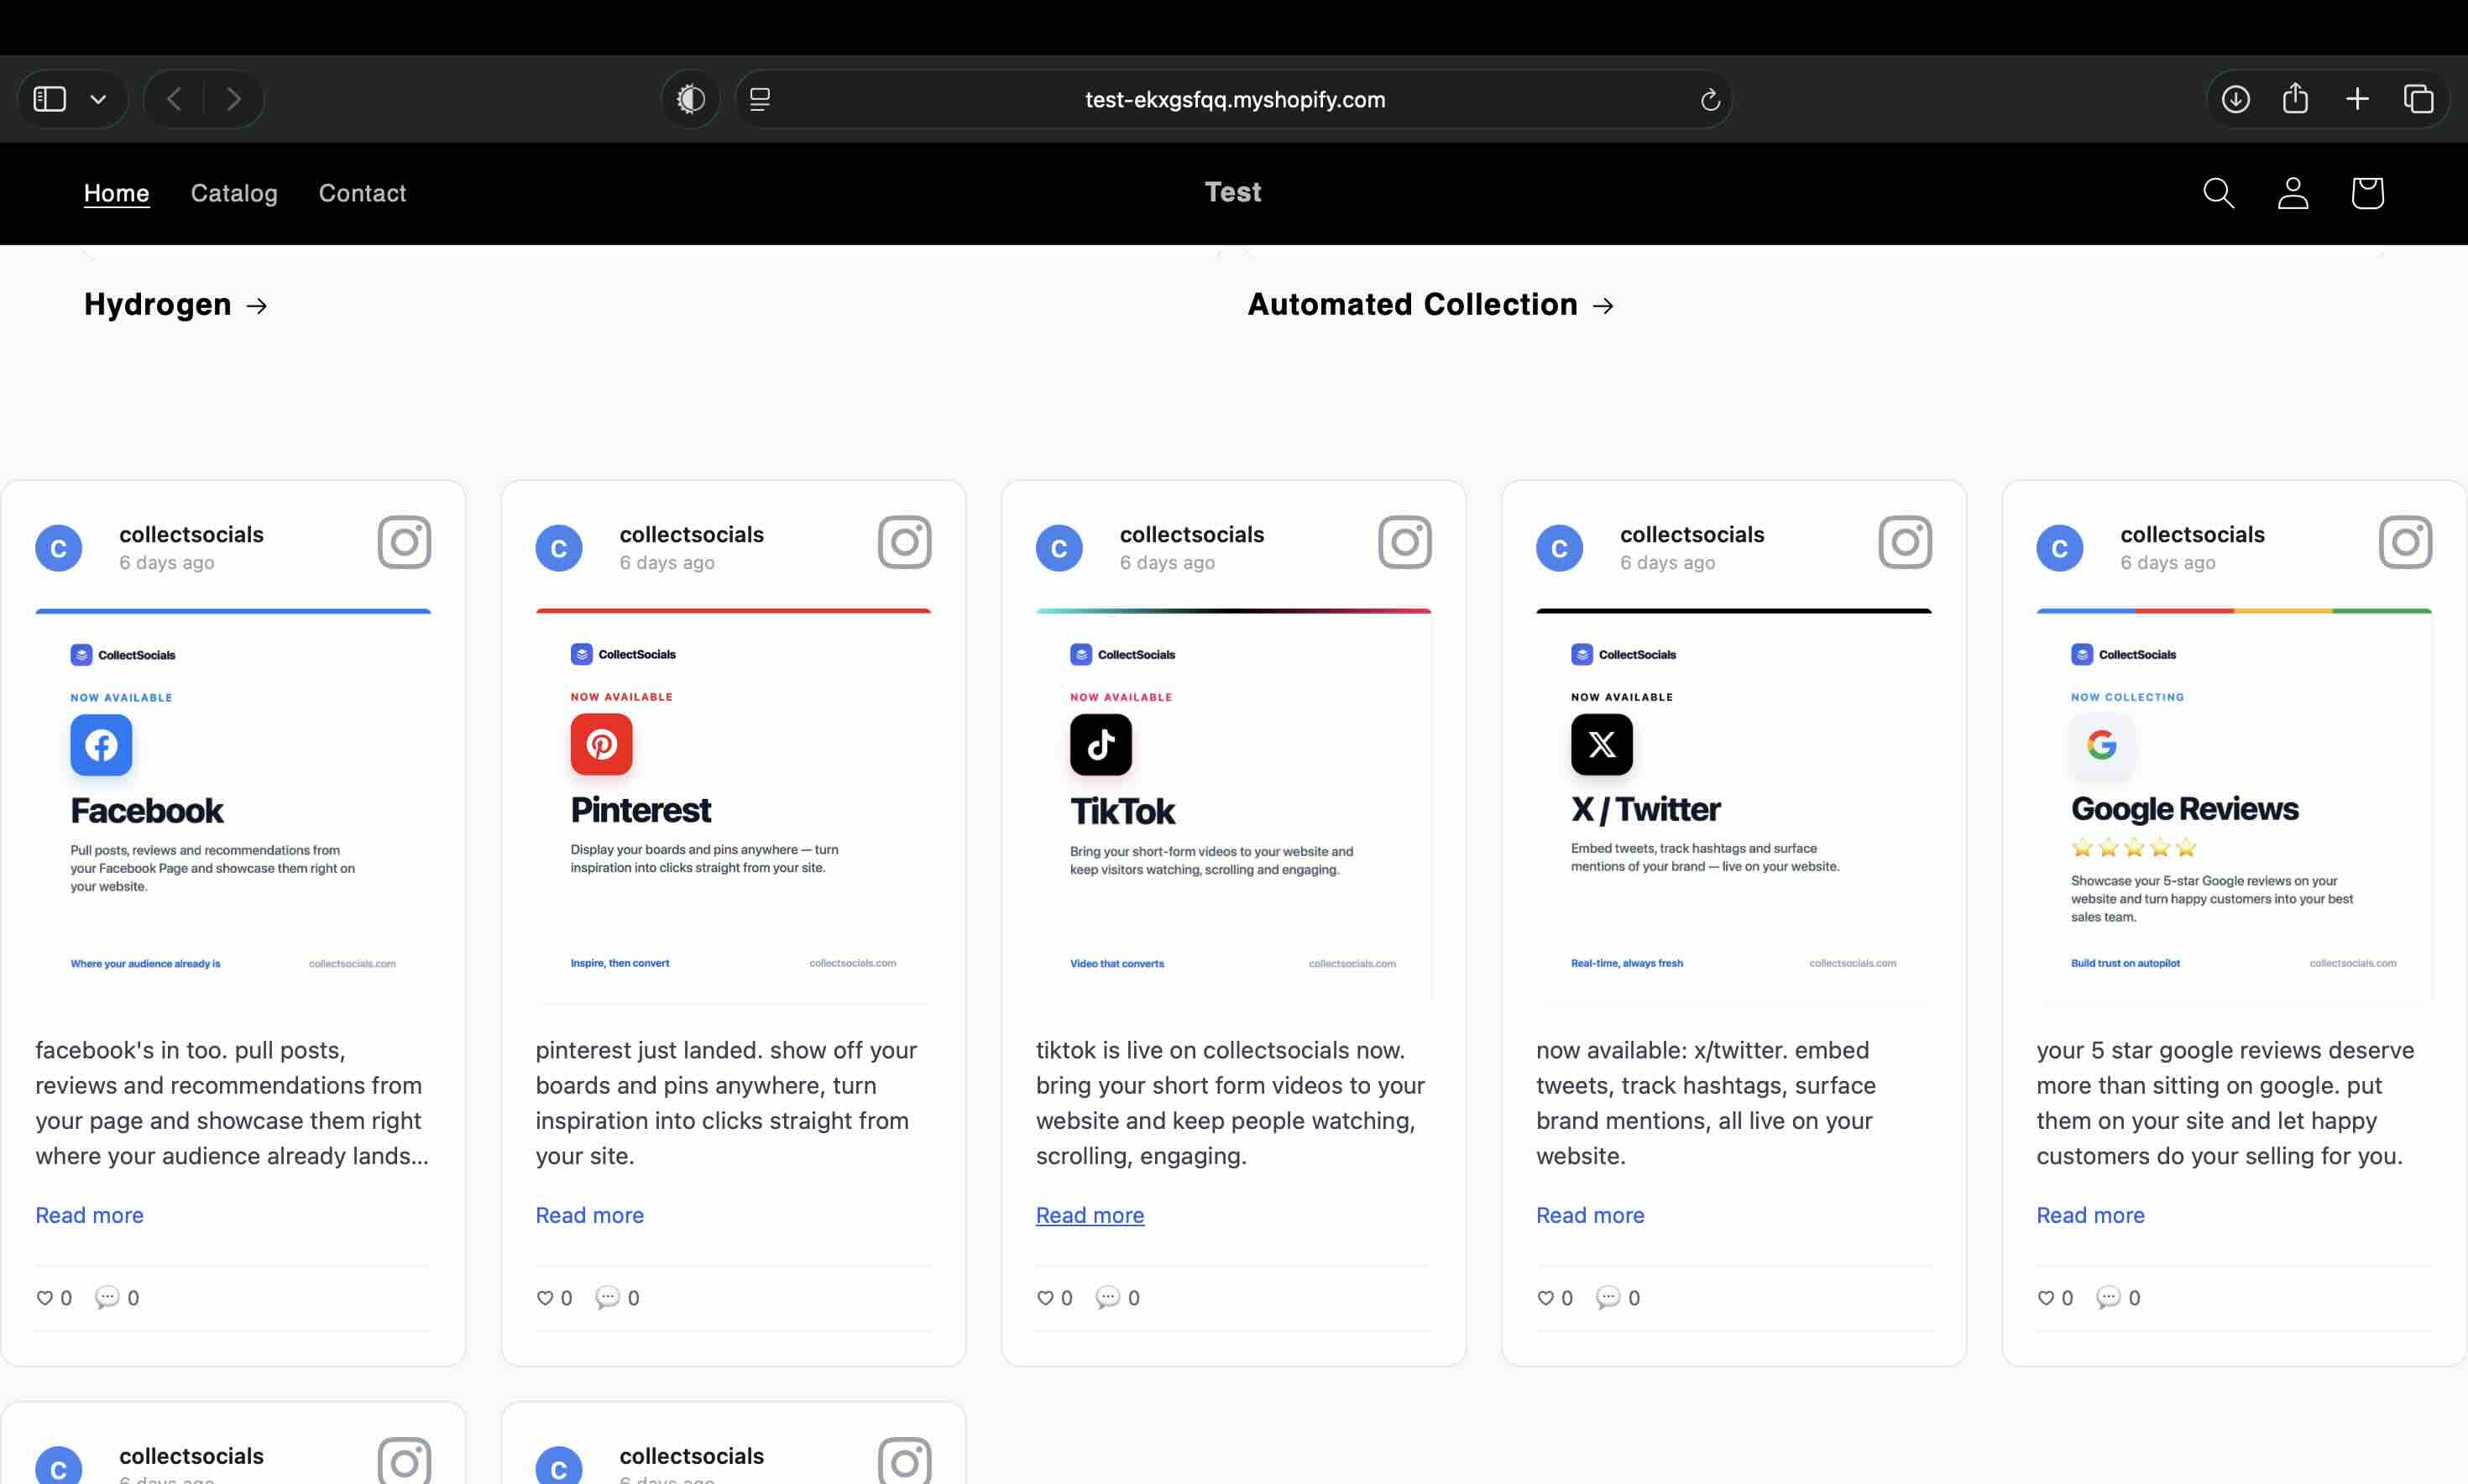Go forward with the browser forward arrow
The height and width of the screenshot is (1484, 2468).
click(233, 99)
